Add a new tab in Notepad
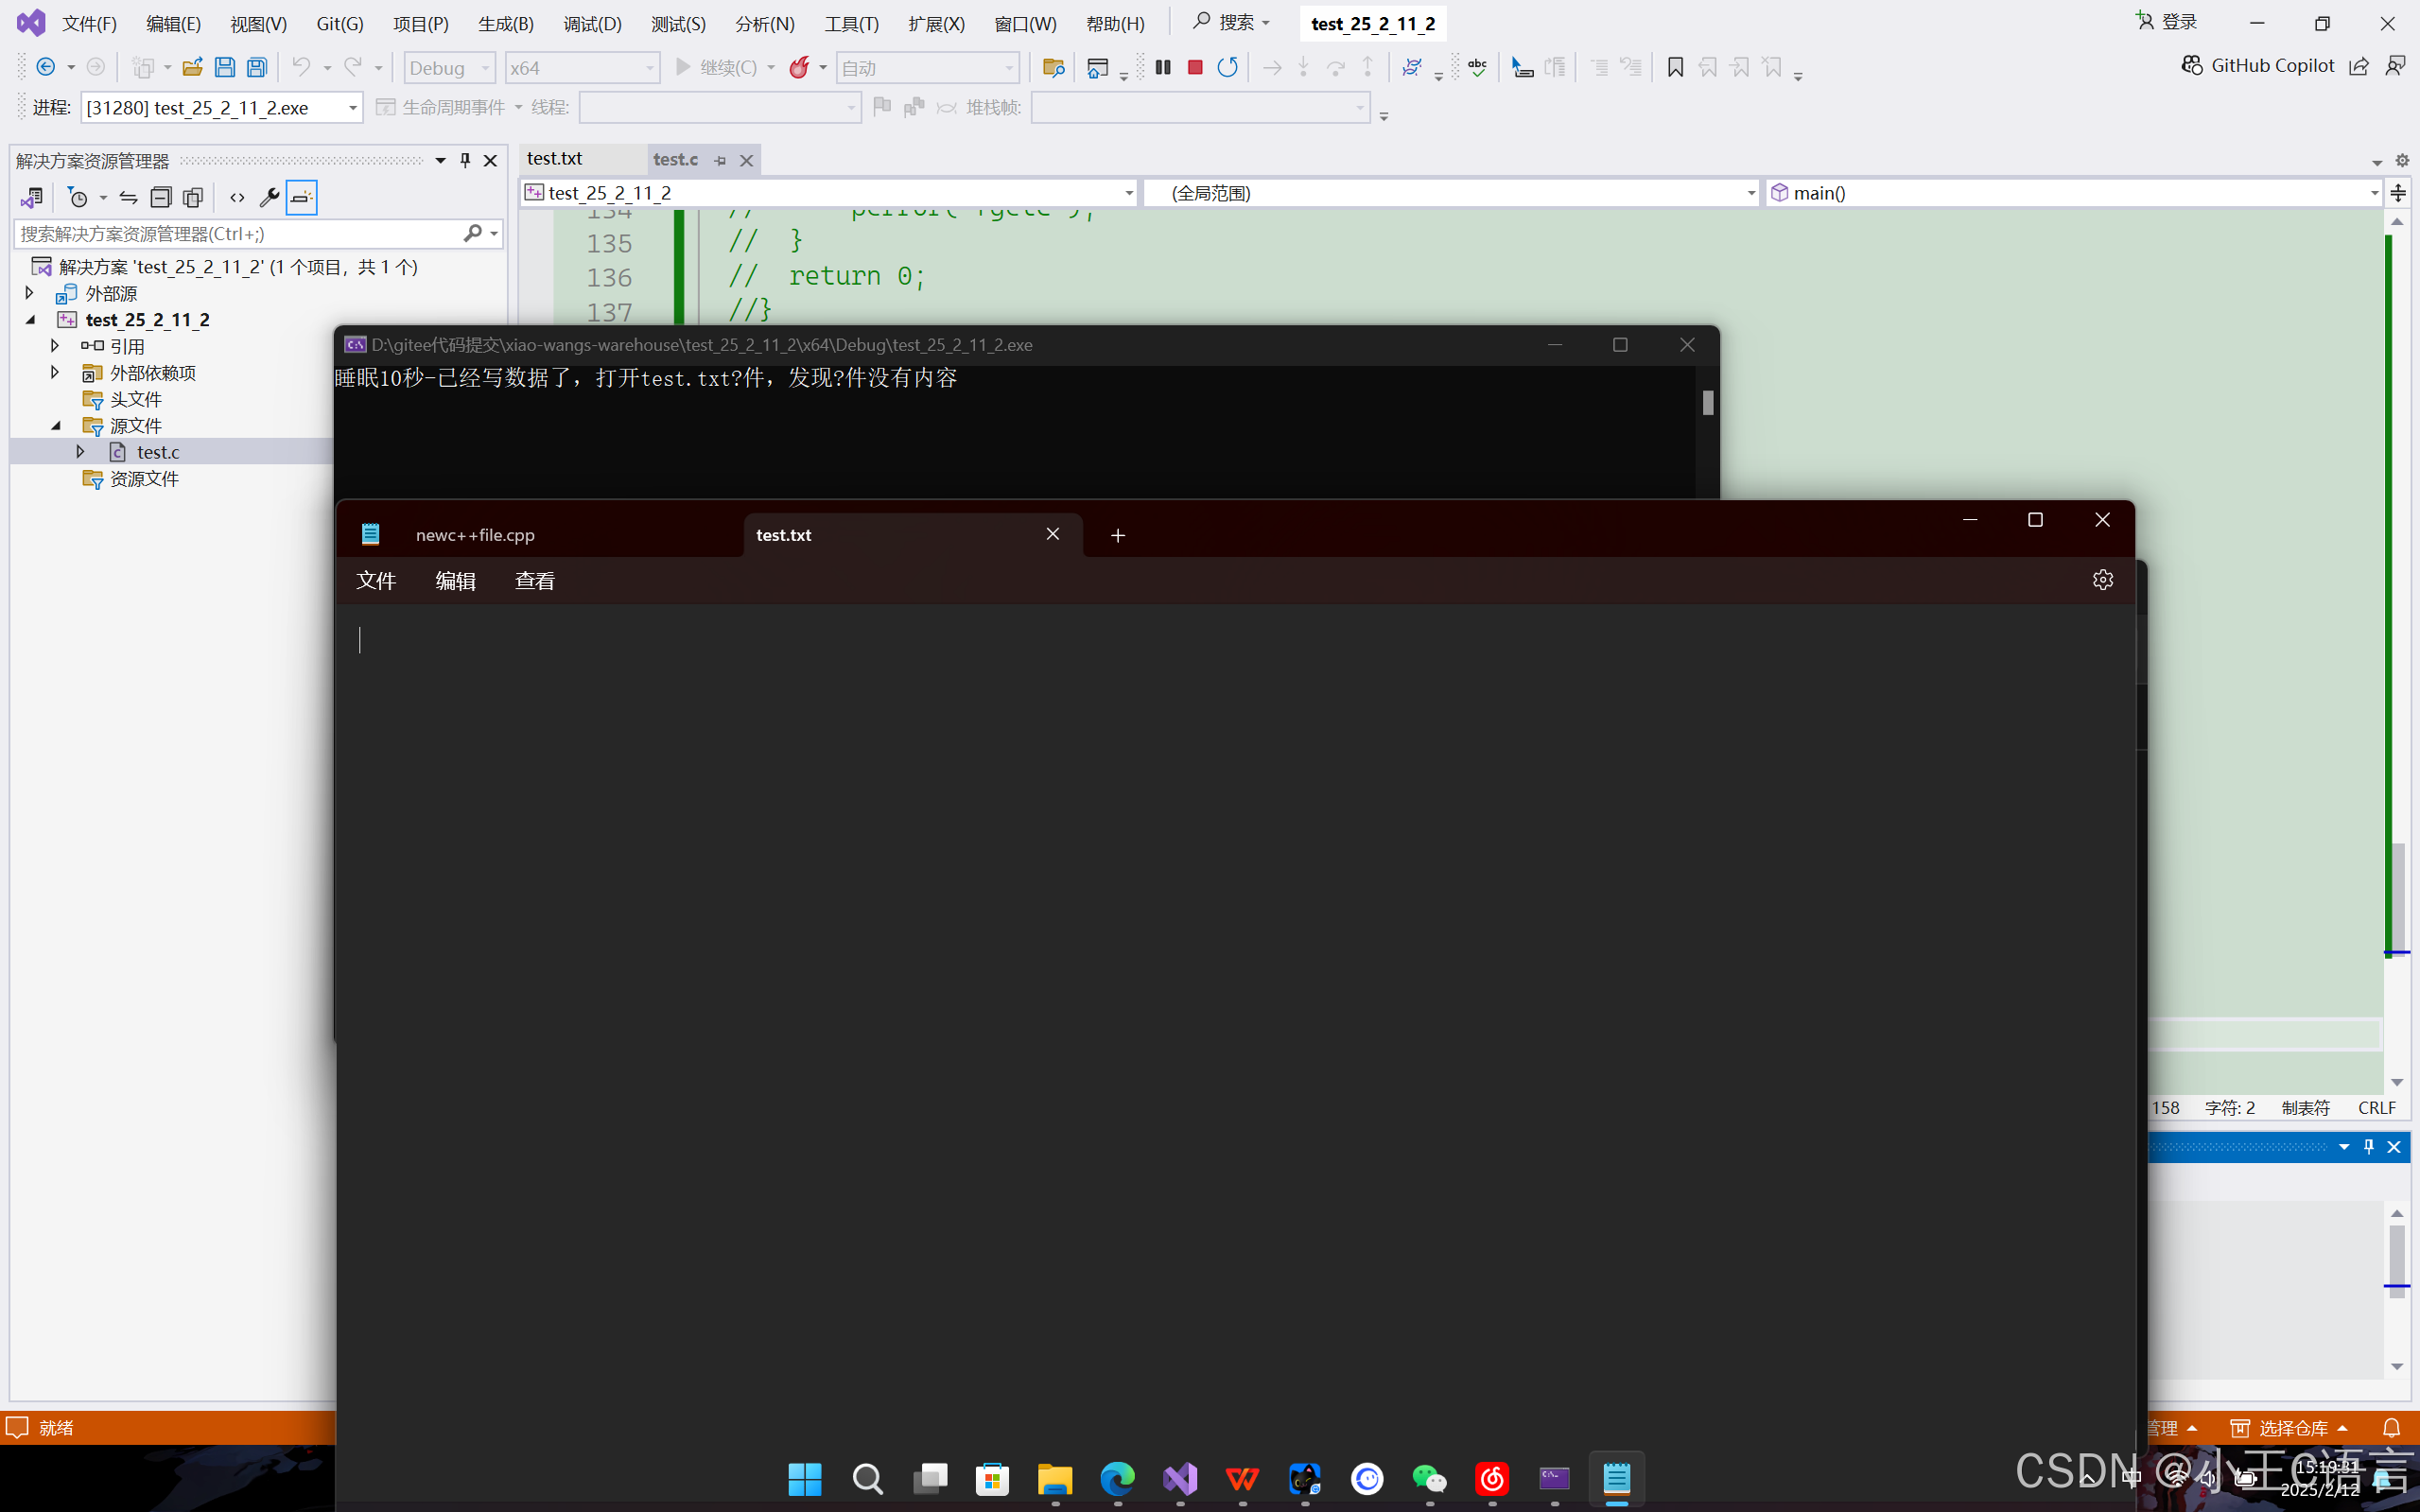This screenshot has width=2420, height=1512. pyautogui.click(x=1118, y=535)
